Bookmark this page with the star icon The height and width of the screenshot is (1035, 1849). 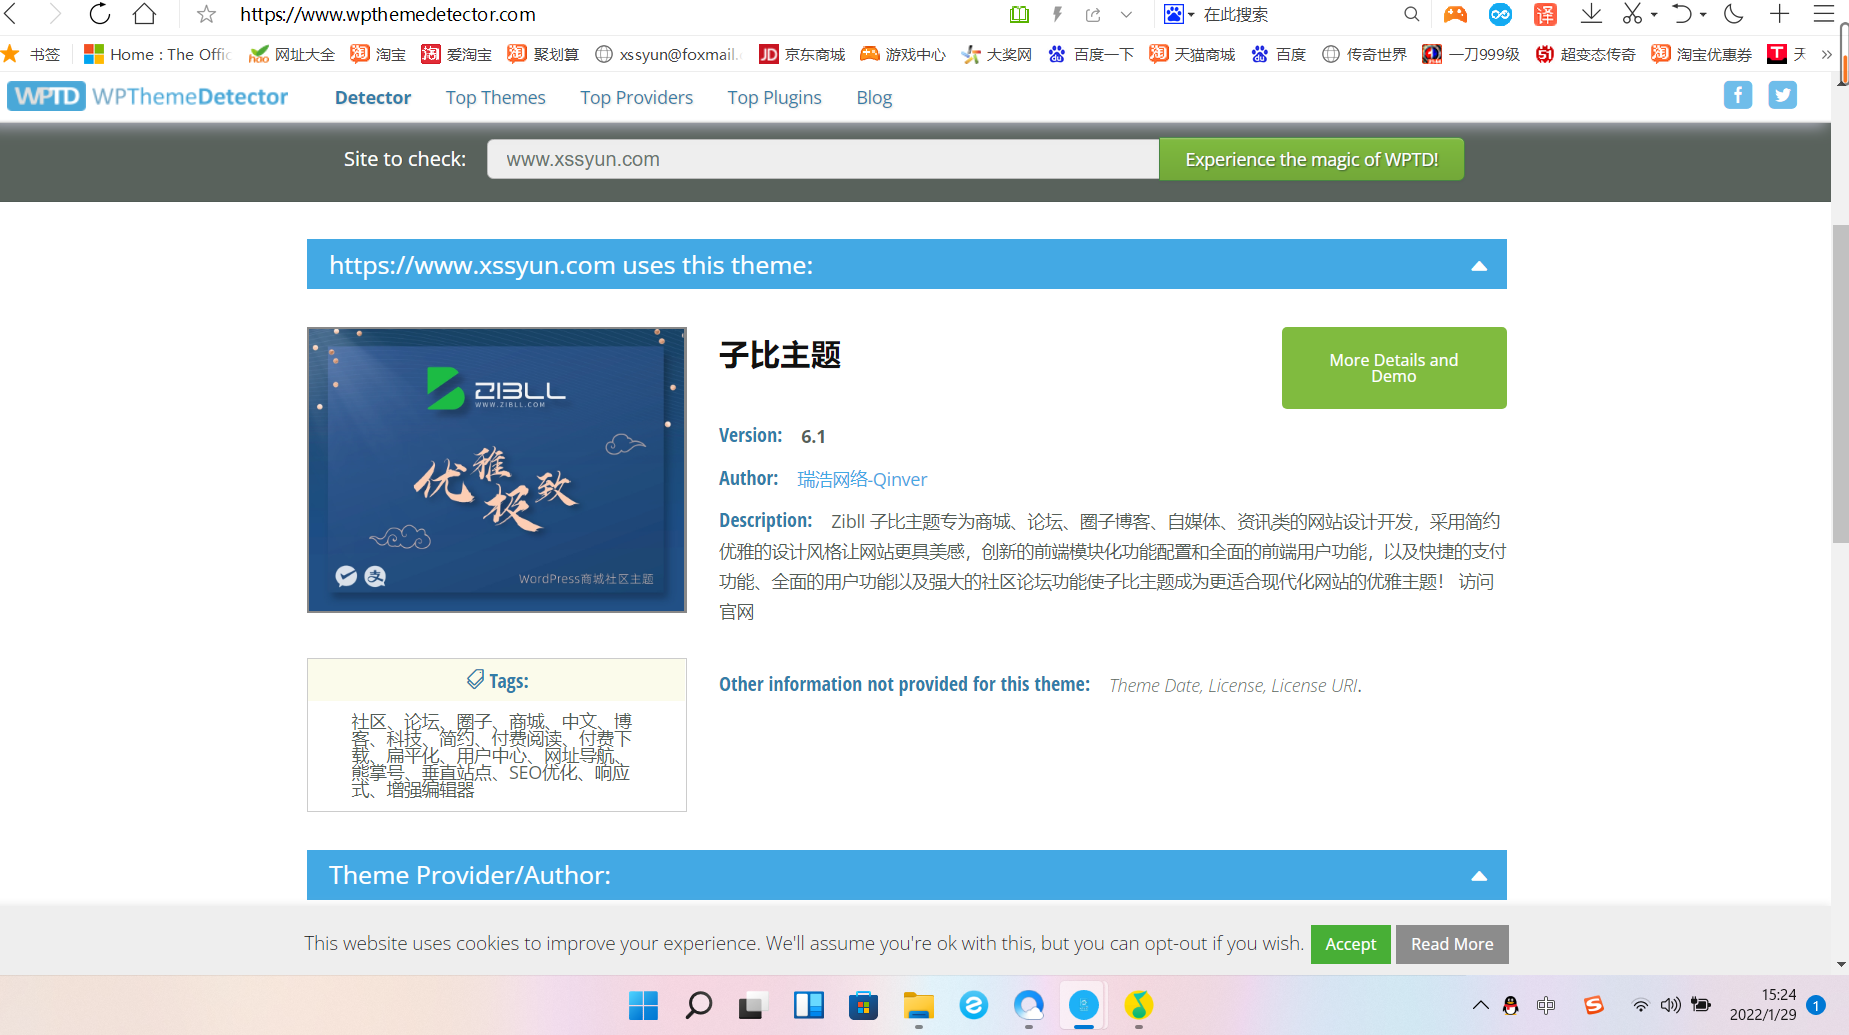point(206,14)
